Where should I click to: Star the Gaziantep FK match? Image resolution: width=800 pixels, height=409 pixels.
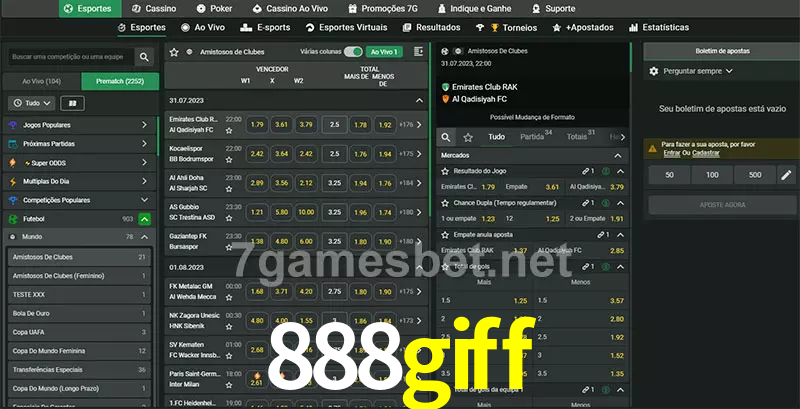click(x=229, y=247)
